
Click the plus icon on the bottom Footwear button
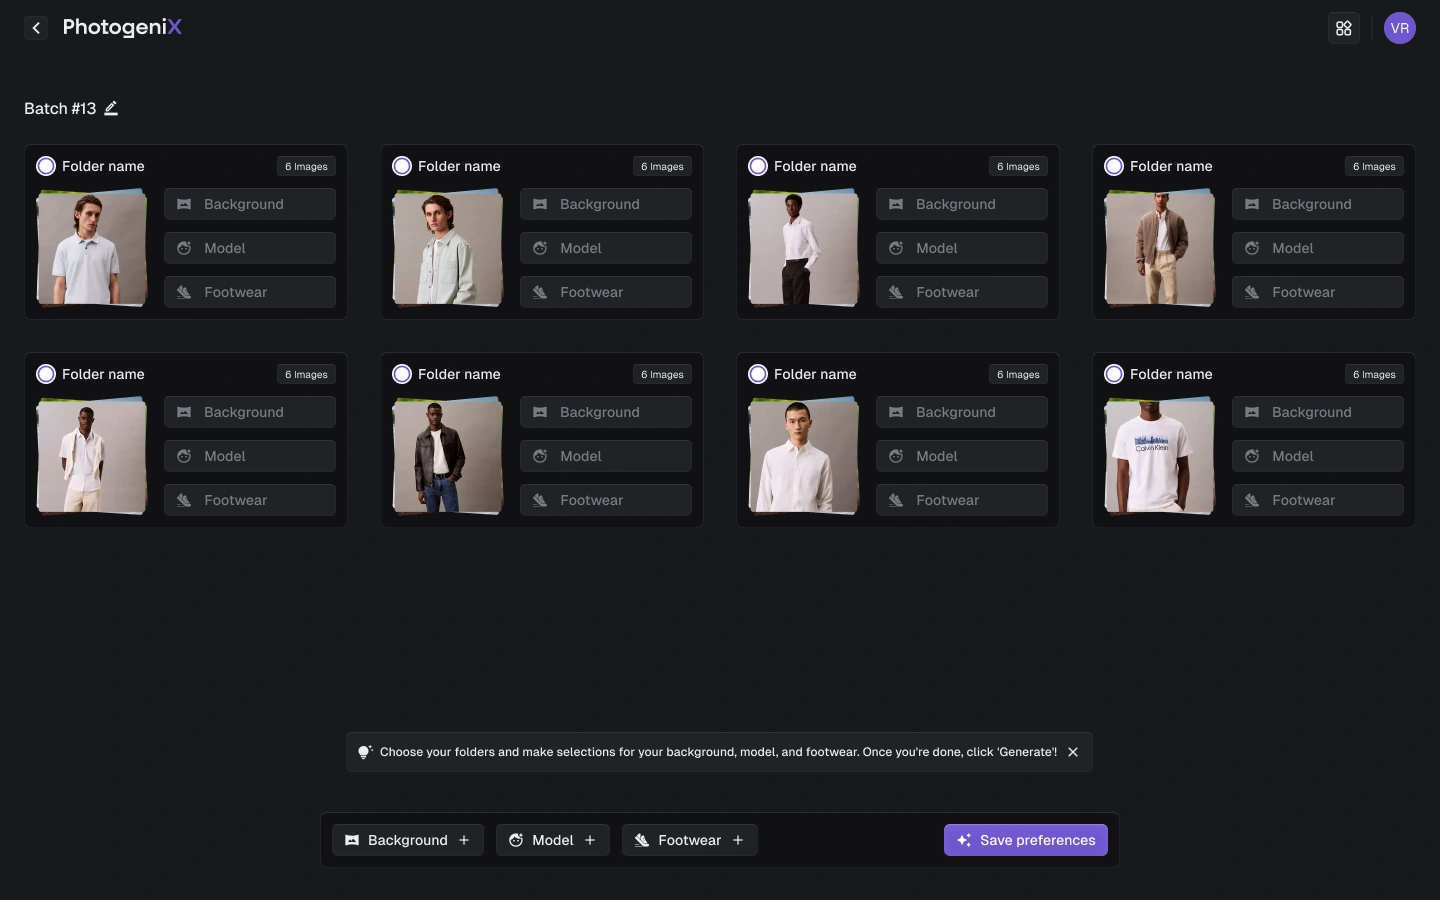pos(738,840)
